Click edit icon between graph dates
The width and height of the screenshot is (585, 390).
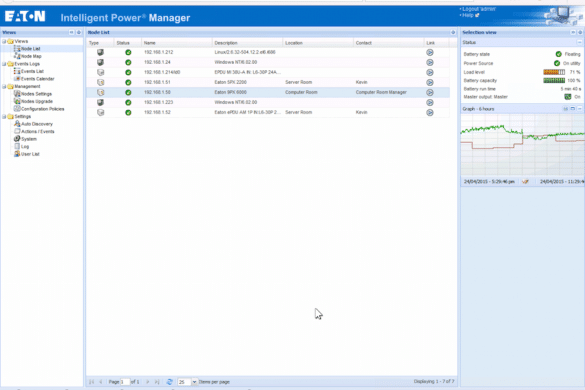tap(525, 182)
